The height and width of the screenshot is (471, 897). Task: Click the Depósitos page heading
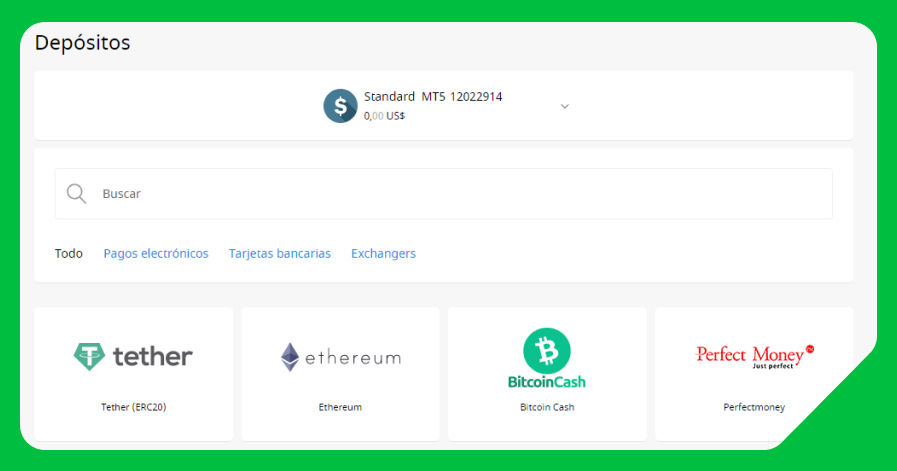[82, 43]
